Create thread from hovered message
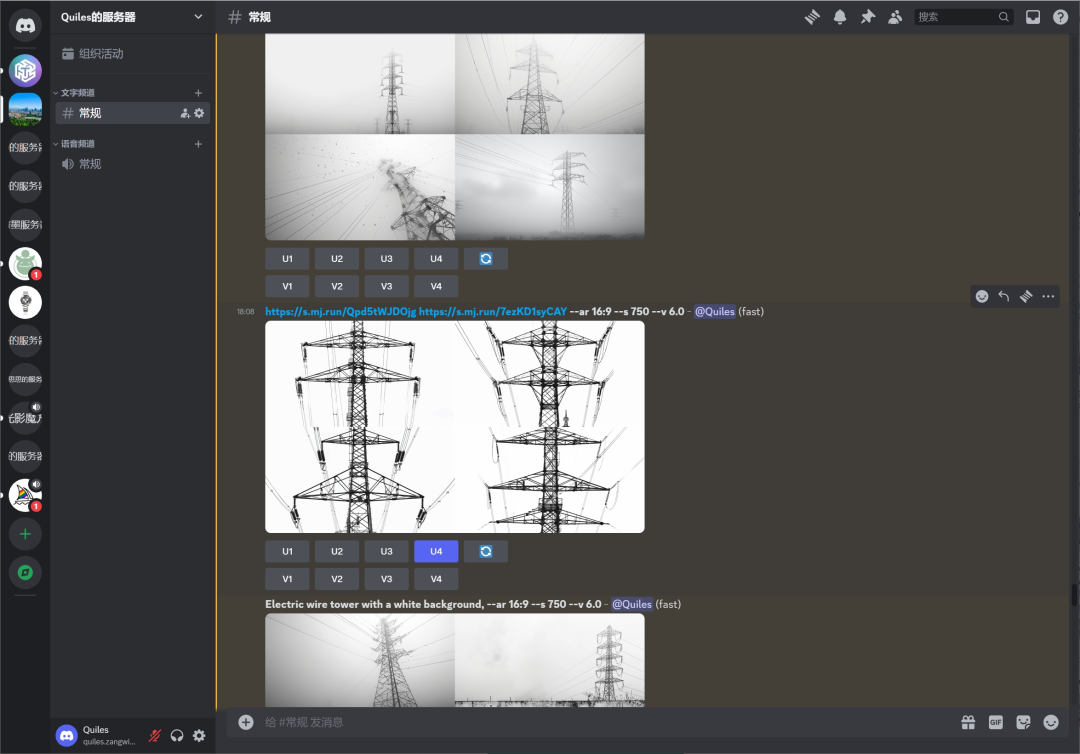Screen dimensions: 1080x754 1026,296
